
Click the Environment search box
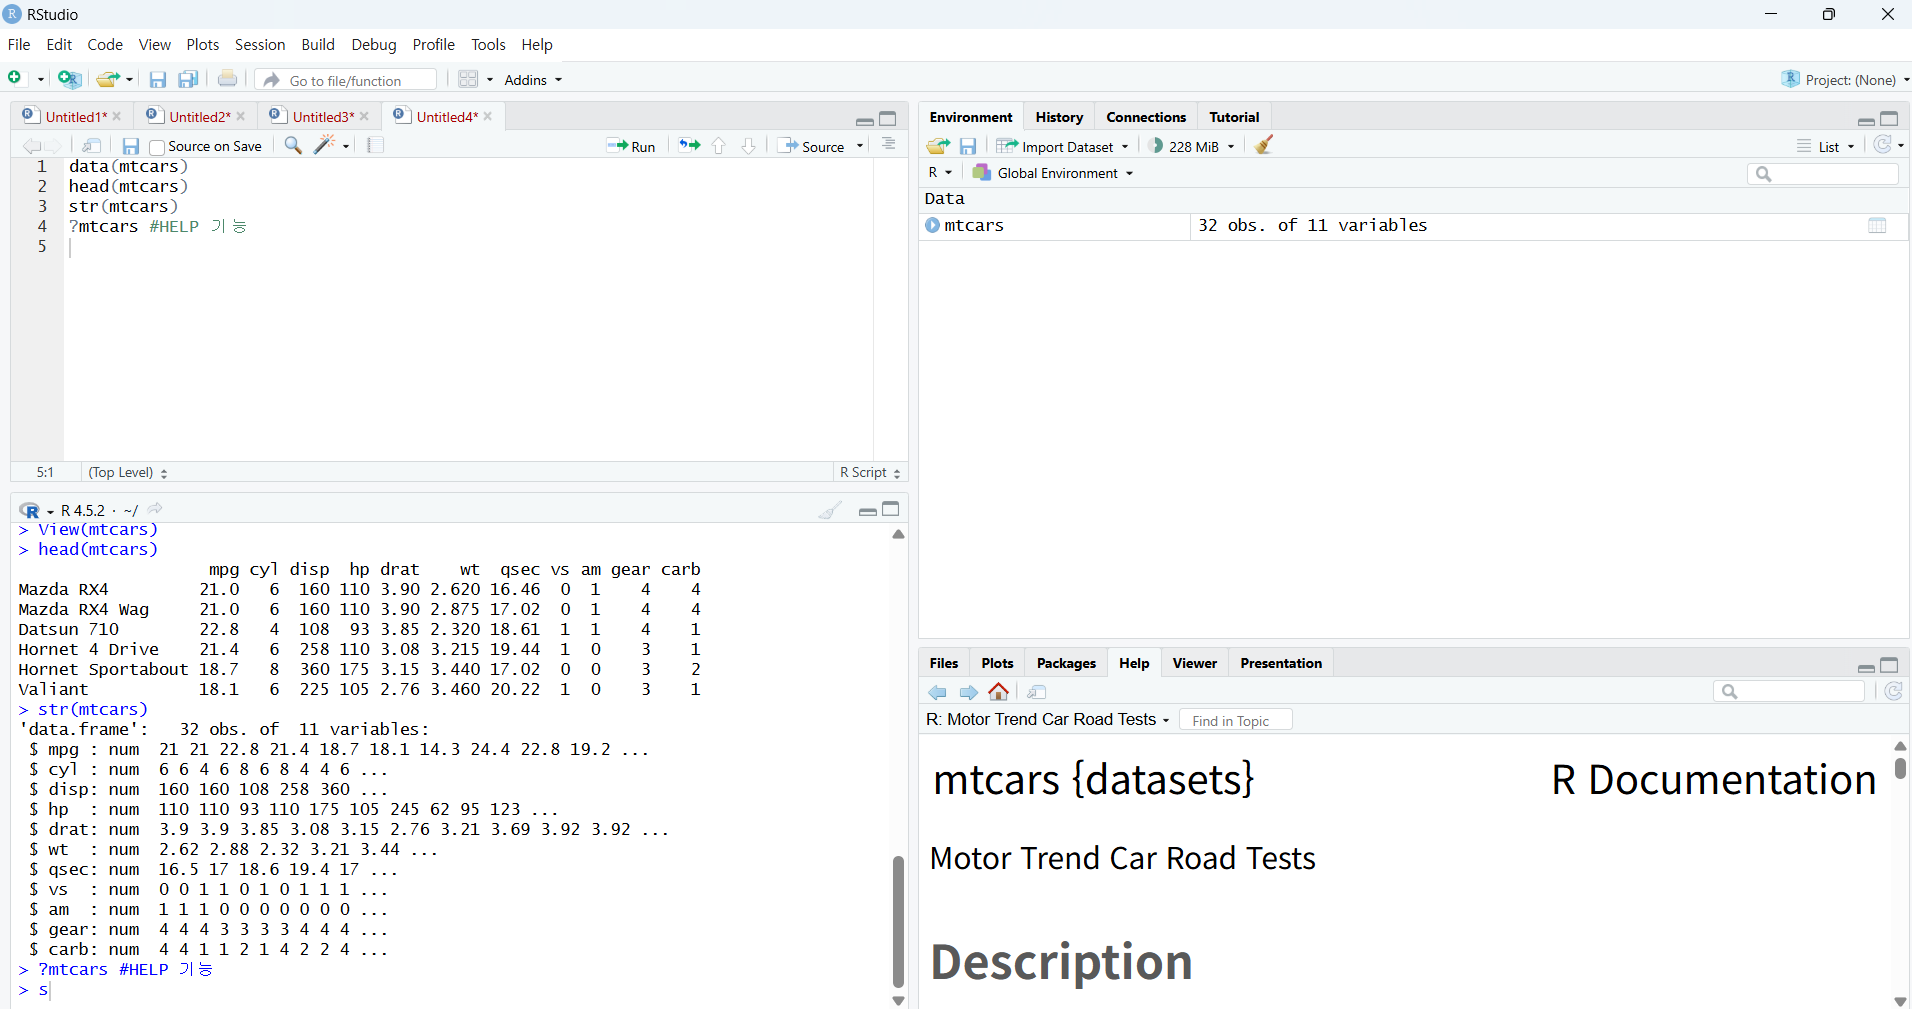(1822, 174)
